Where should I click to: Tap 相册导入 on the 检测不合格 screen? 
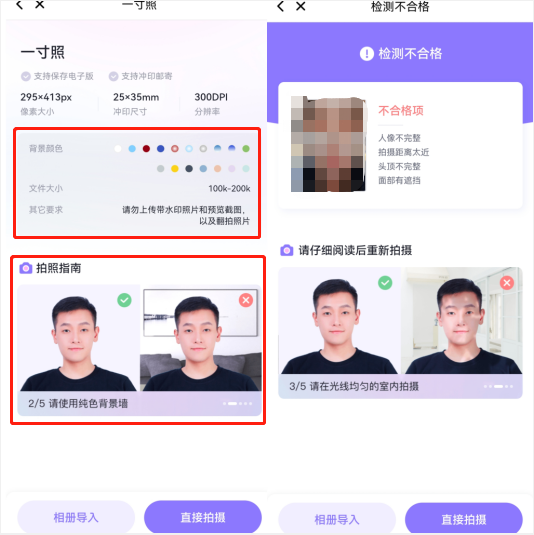tap(337, 519)
